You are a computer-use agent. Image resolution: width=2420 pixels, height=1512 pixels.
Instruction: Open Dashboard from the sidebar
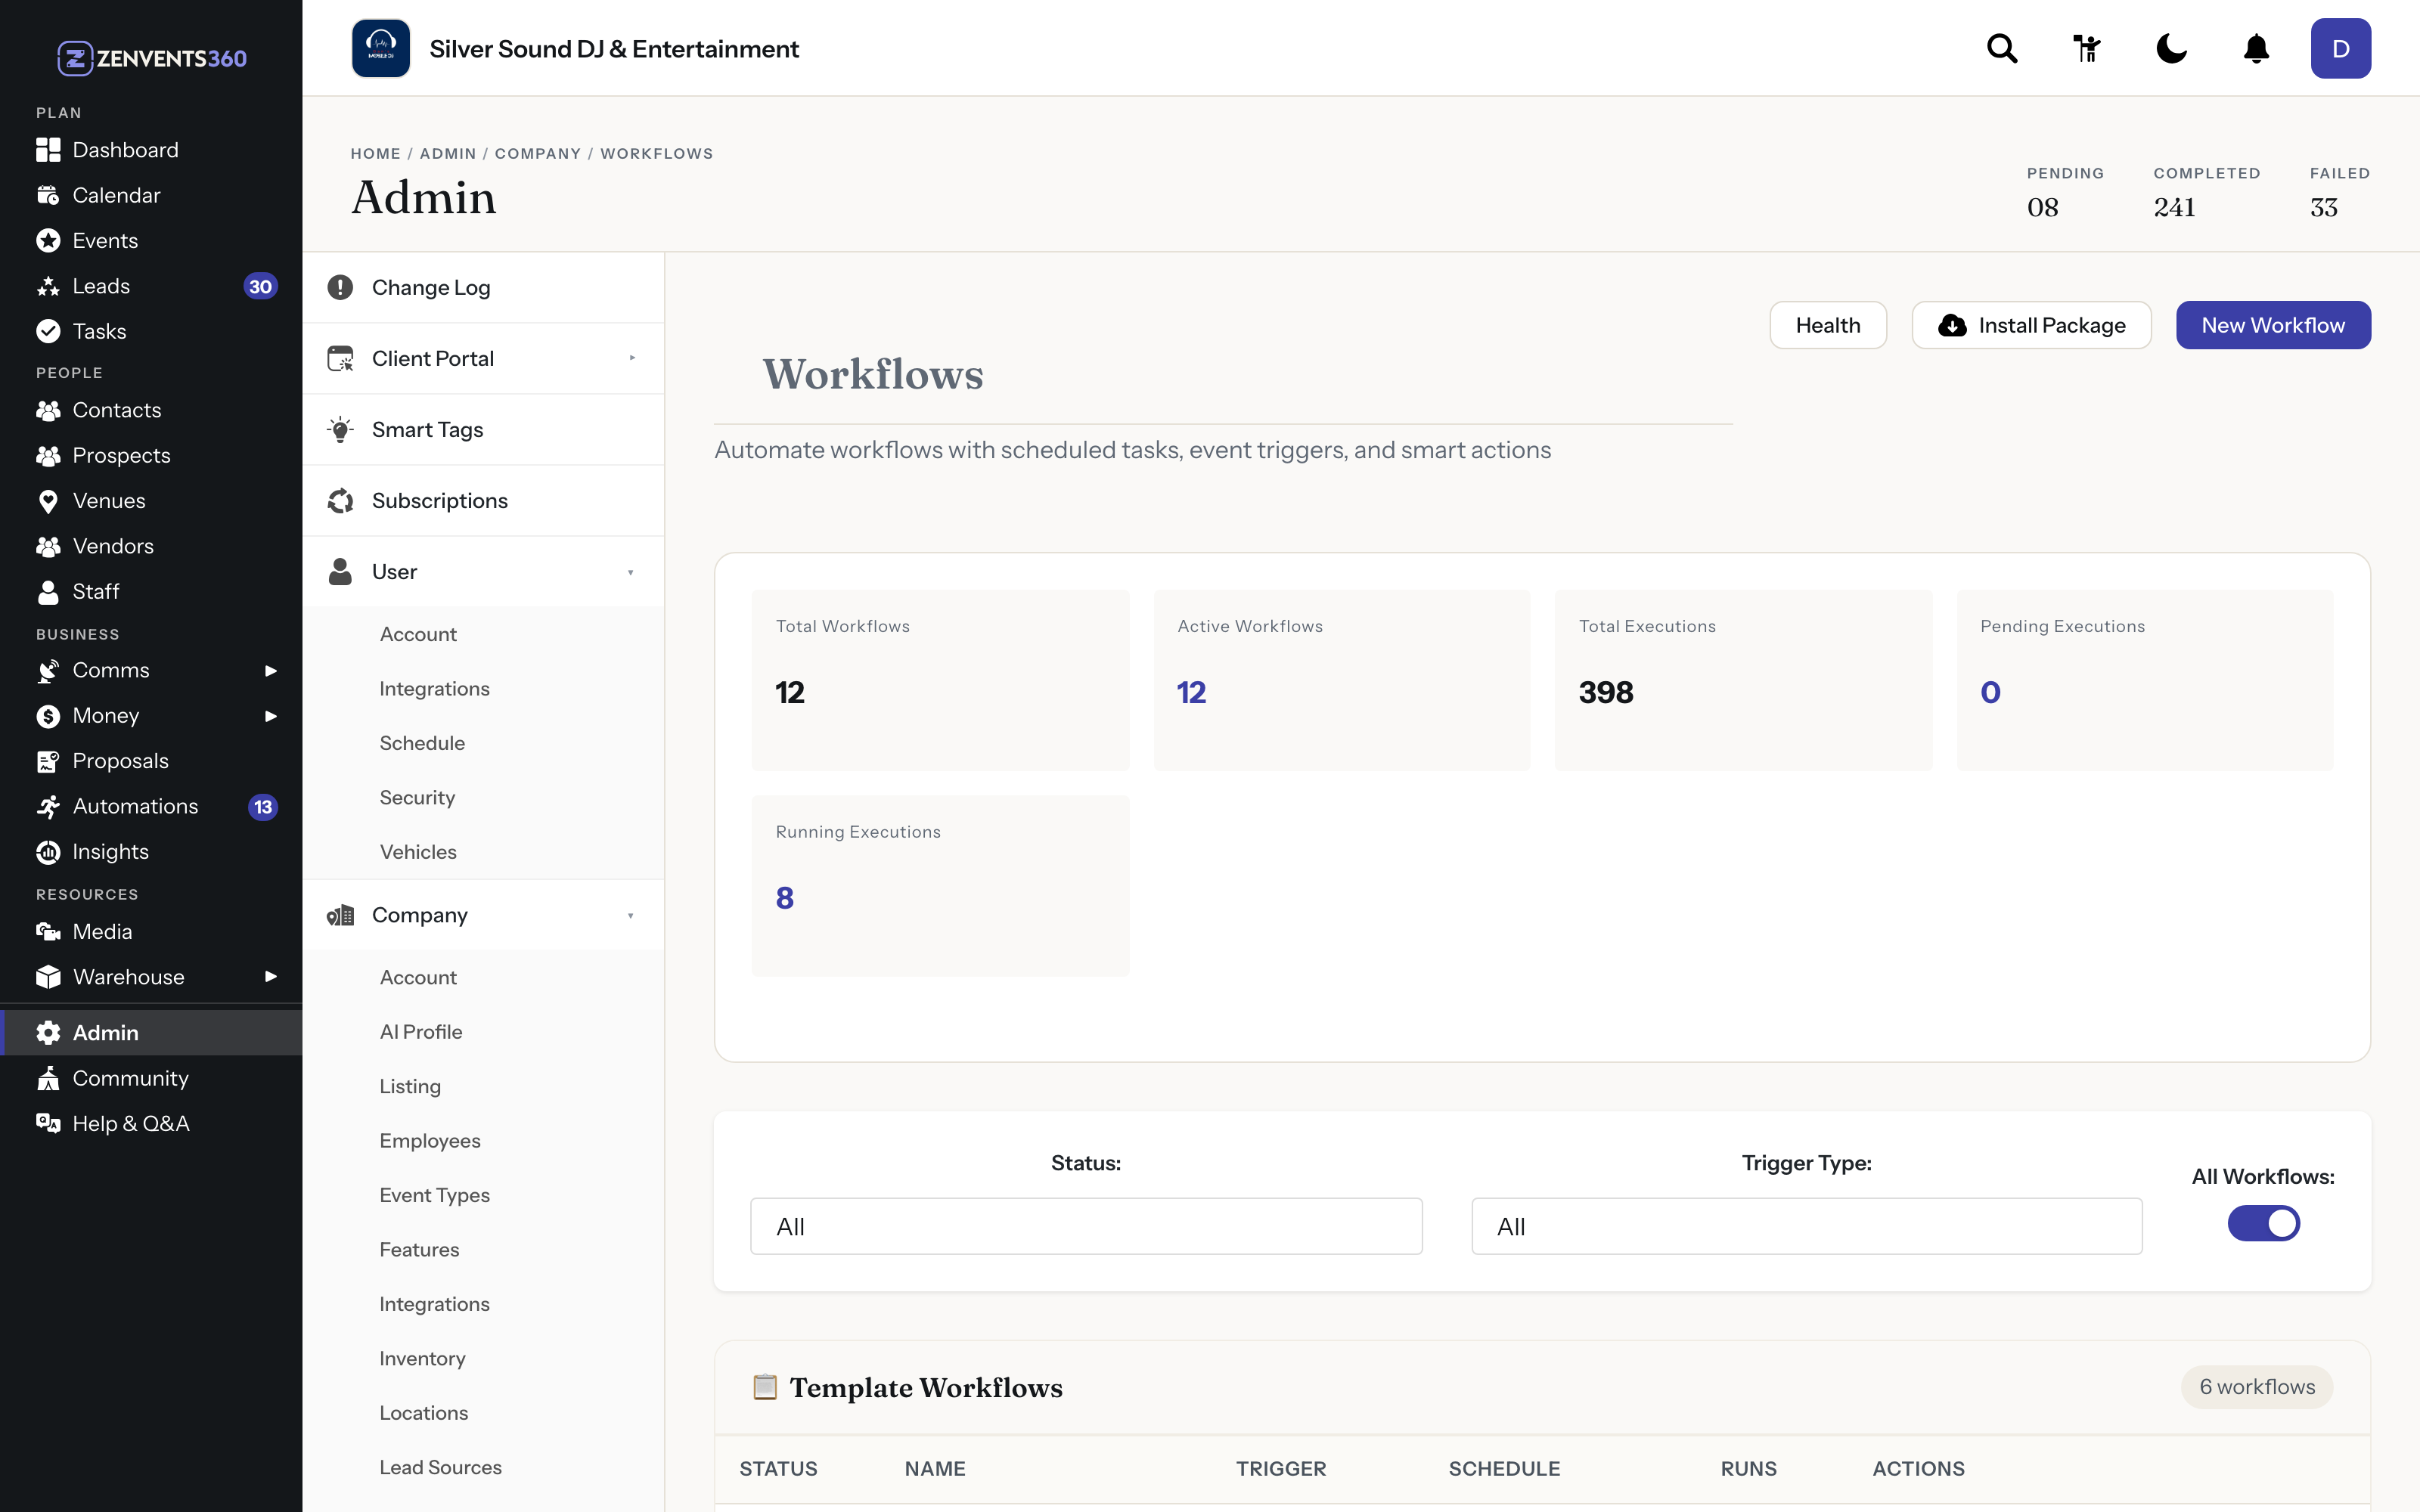point(151,150)
